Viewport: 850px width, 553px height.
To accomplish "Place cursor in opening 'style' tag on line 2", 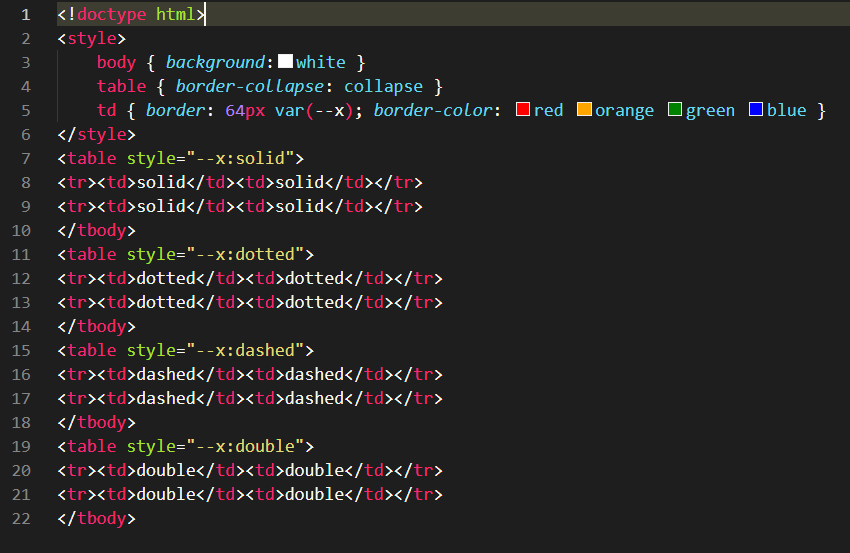I will click(92, 38).
